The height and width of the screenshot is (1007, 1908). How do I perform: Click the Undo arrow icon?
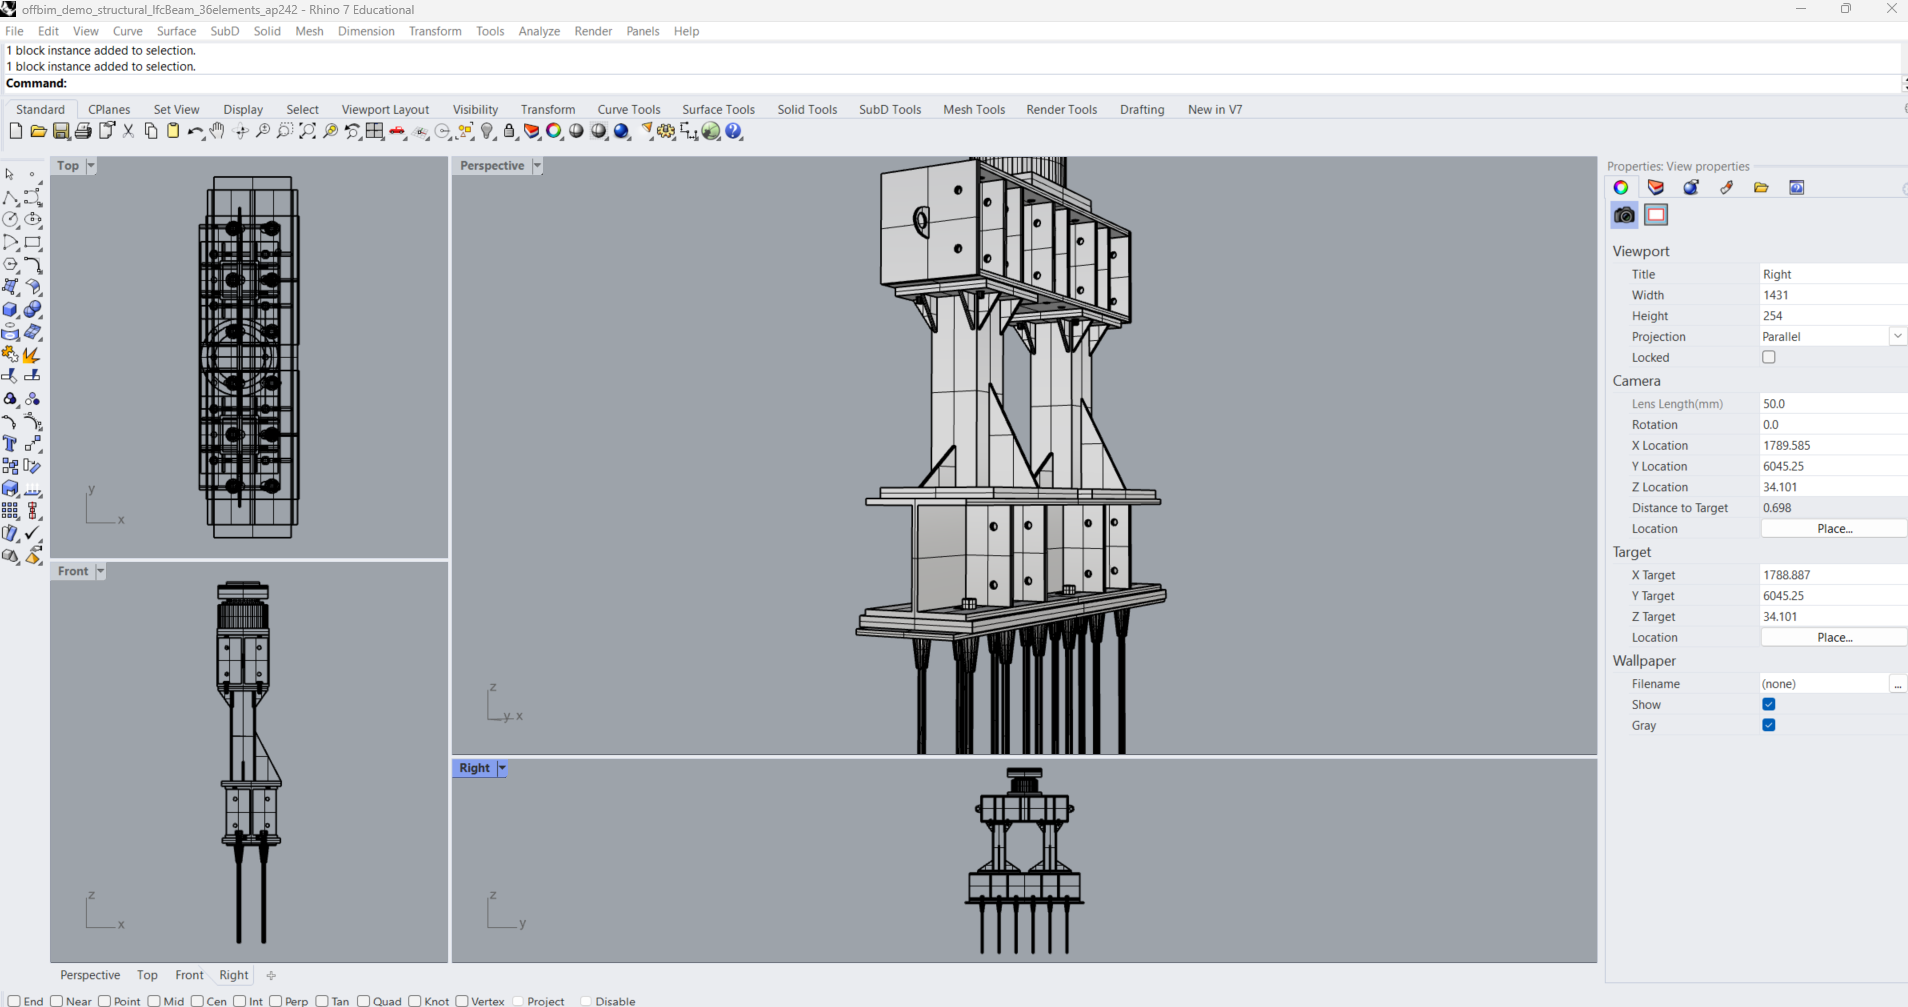[195, 131]
